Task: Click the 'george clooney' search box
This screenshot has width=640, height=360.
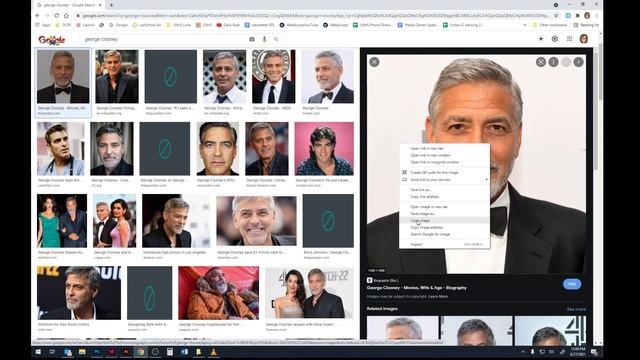Action: (163, 39)
